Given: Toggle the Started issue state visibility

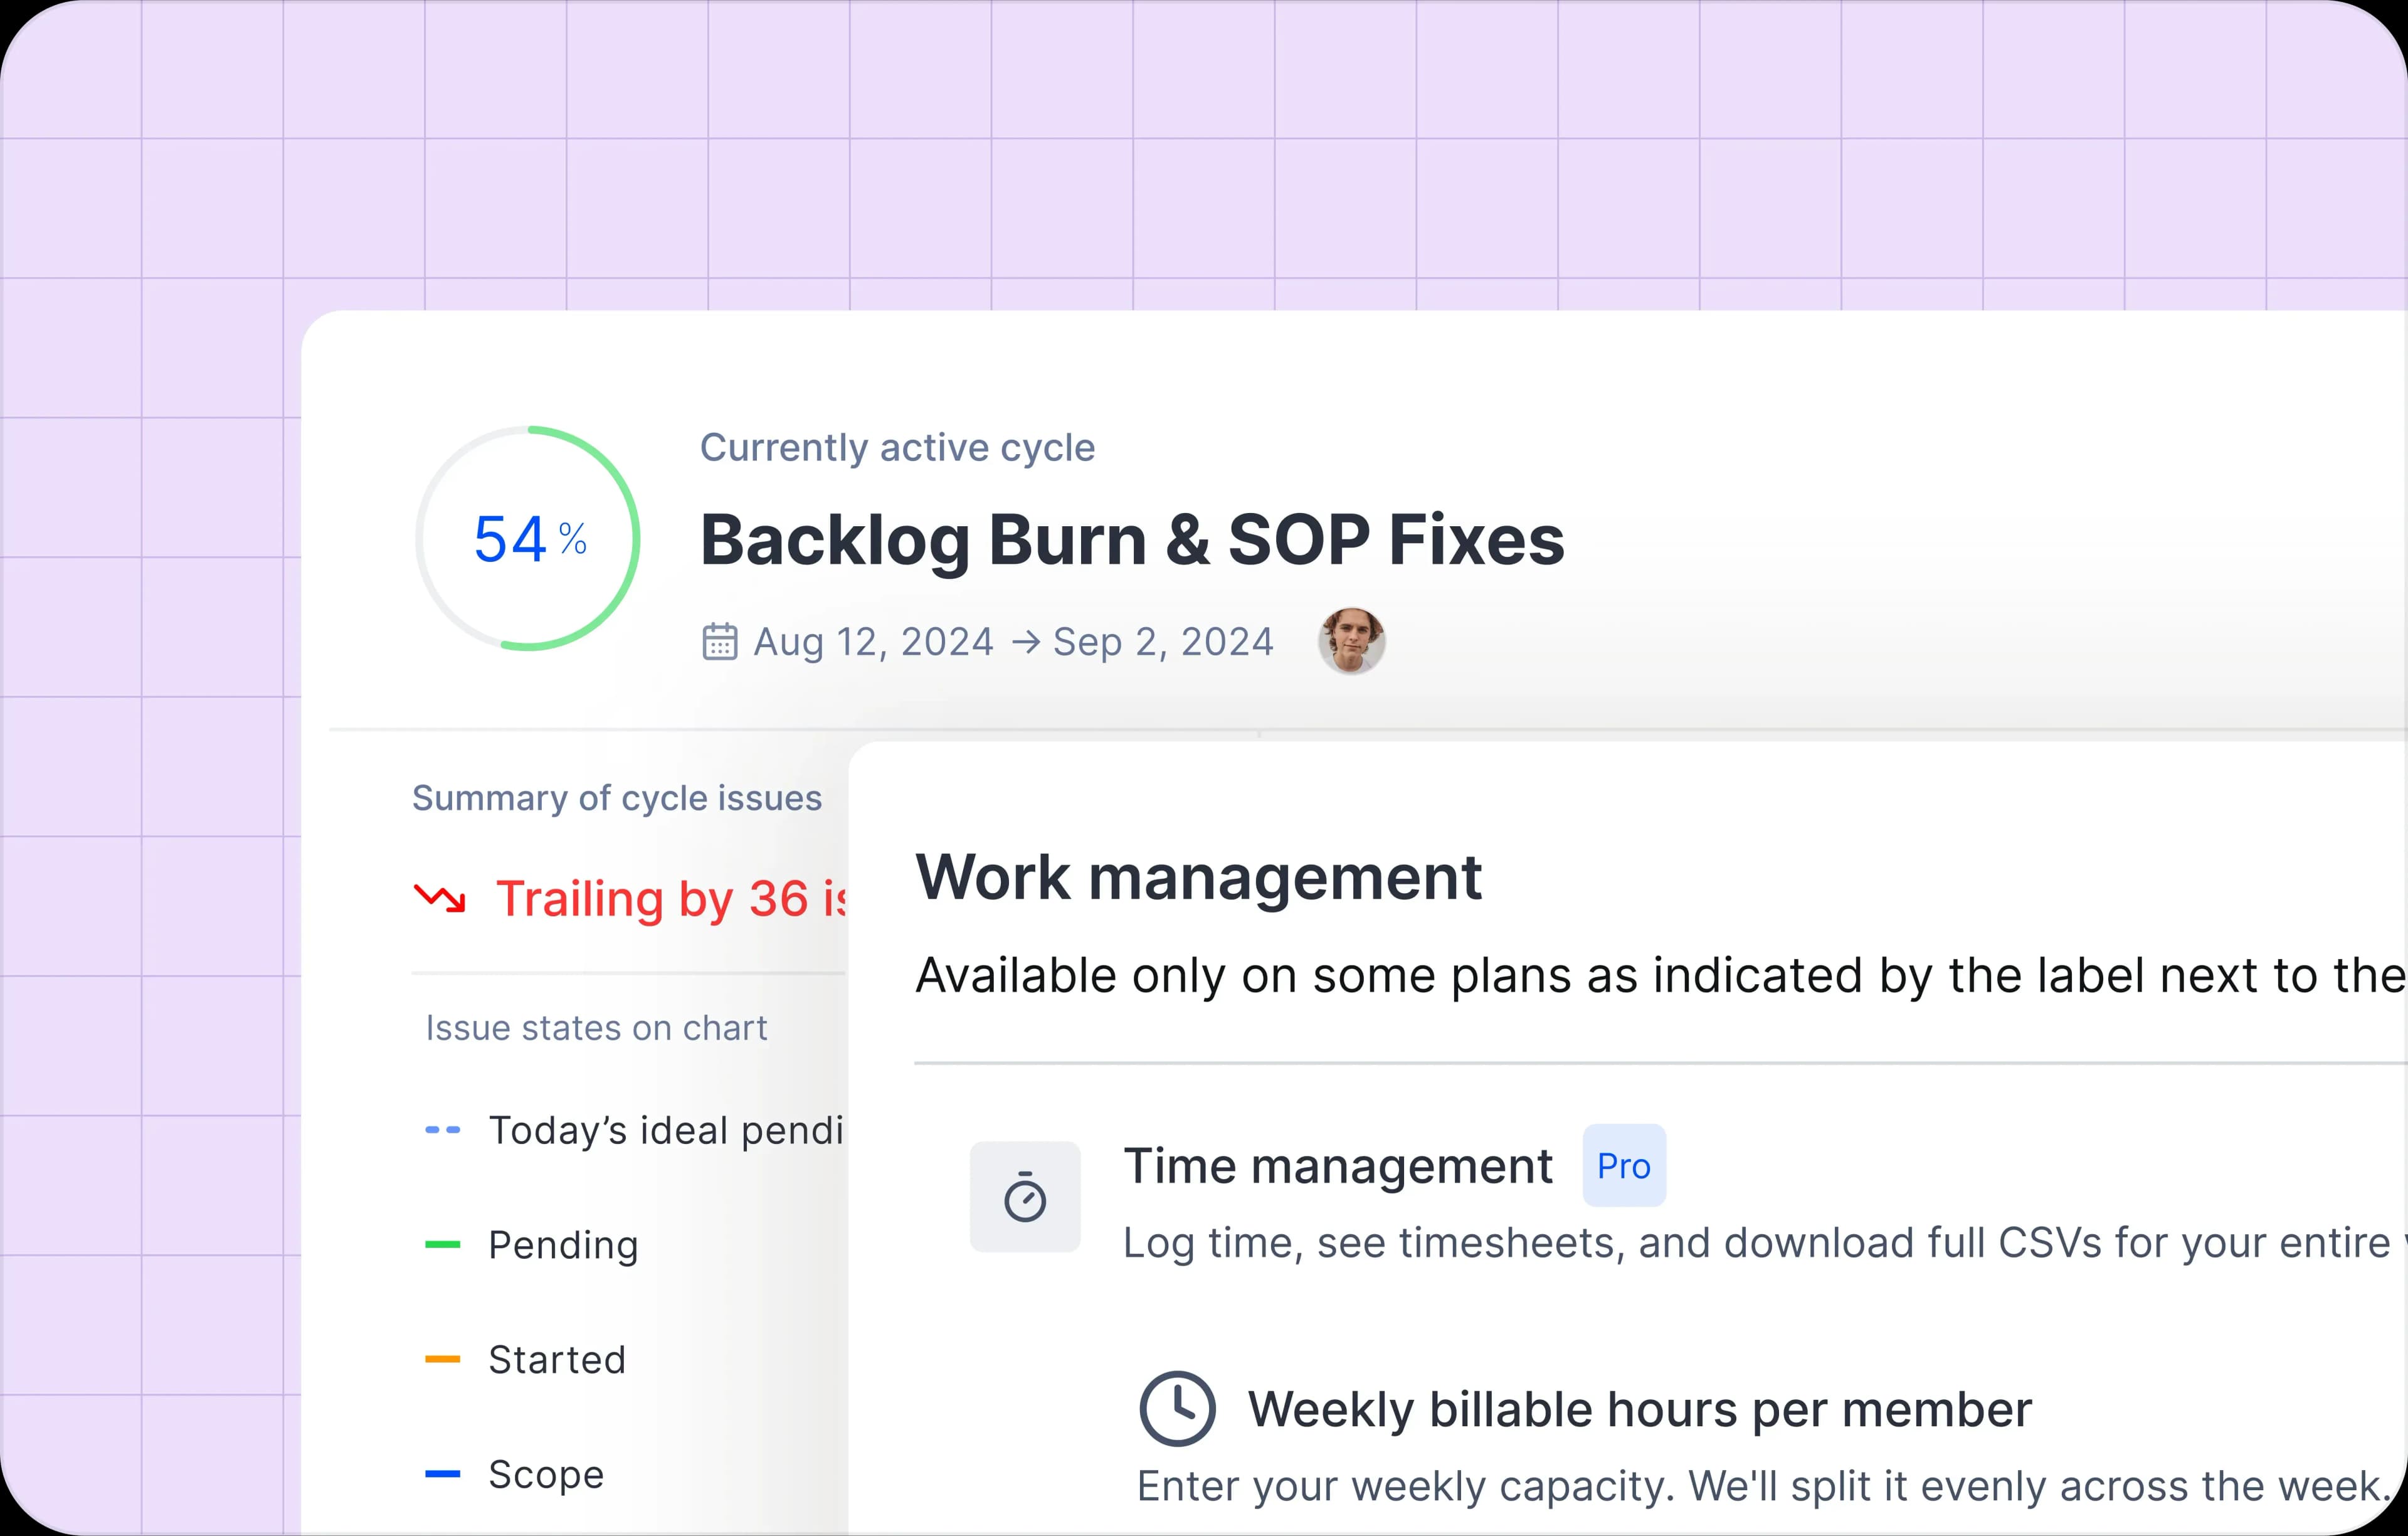Looking at the screenshot, I should pyautogui.click(x=556, y=1359).
